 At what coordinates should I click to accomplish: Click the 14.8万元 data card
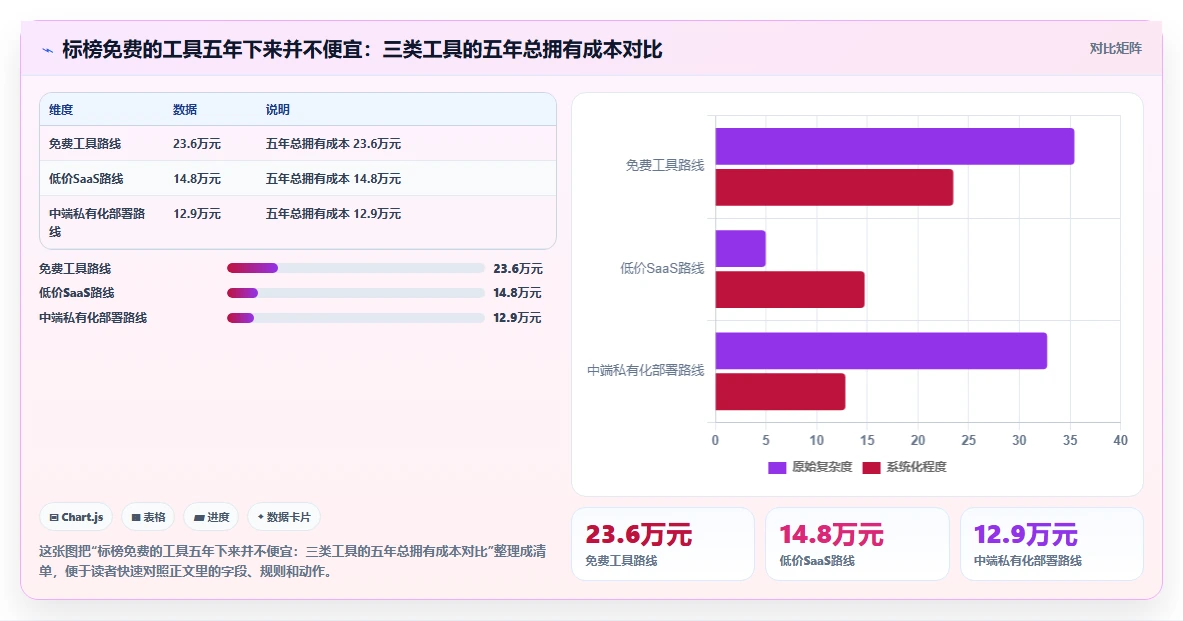click(857, 544)
